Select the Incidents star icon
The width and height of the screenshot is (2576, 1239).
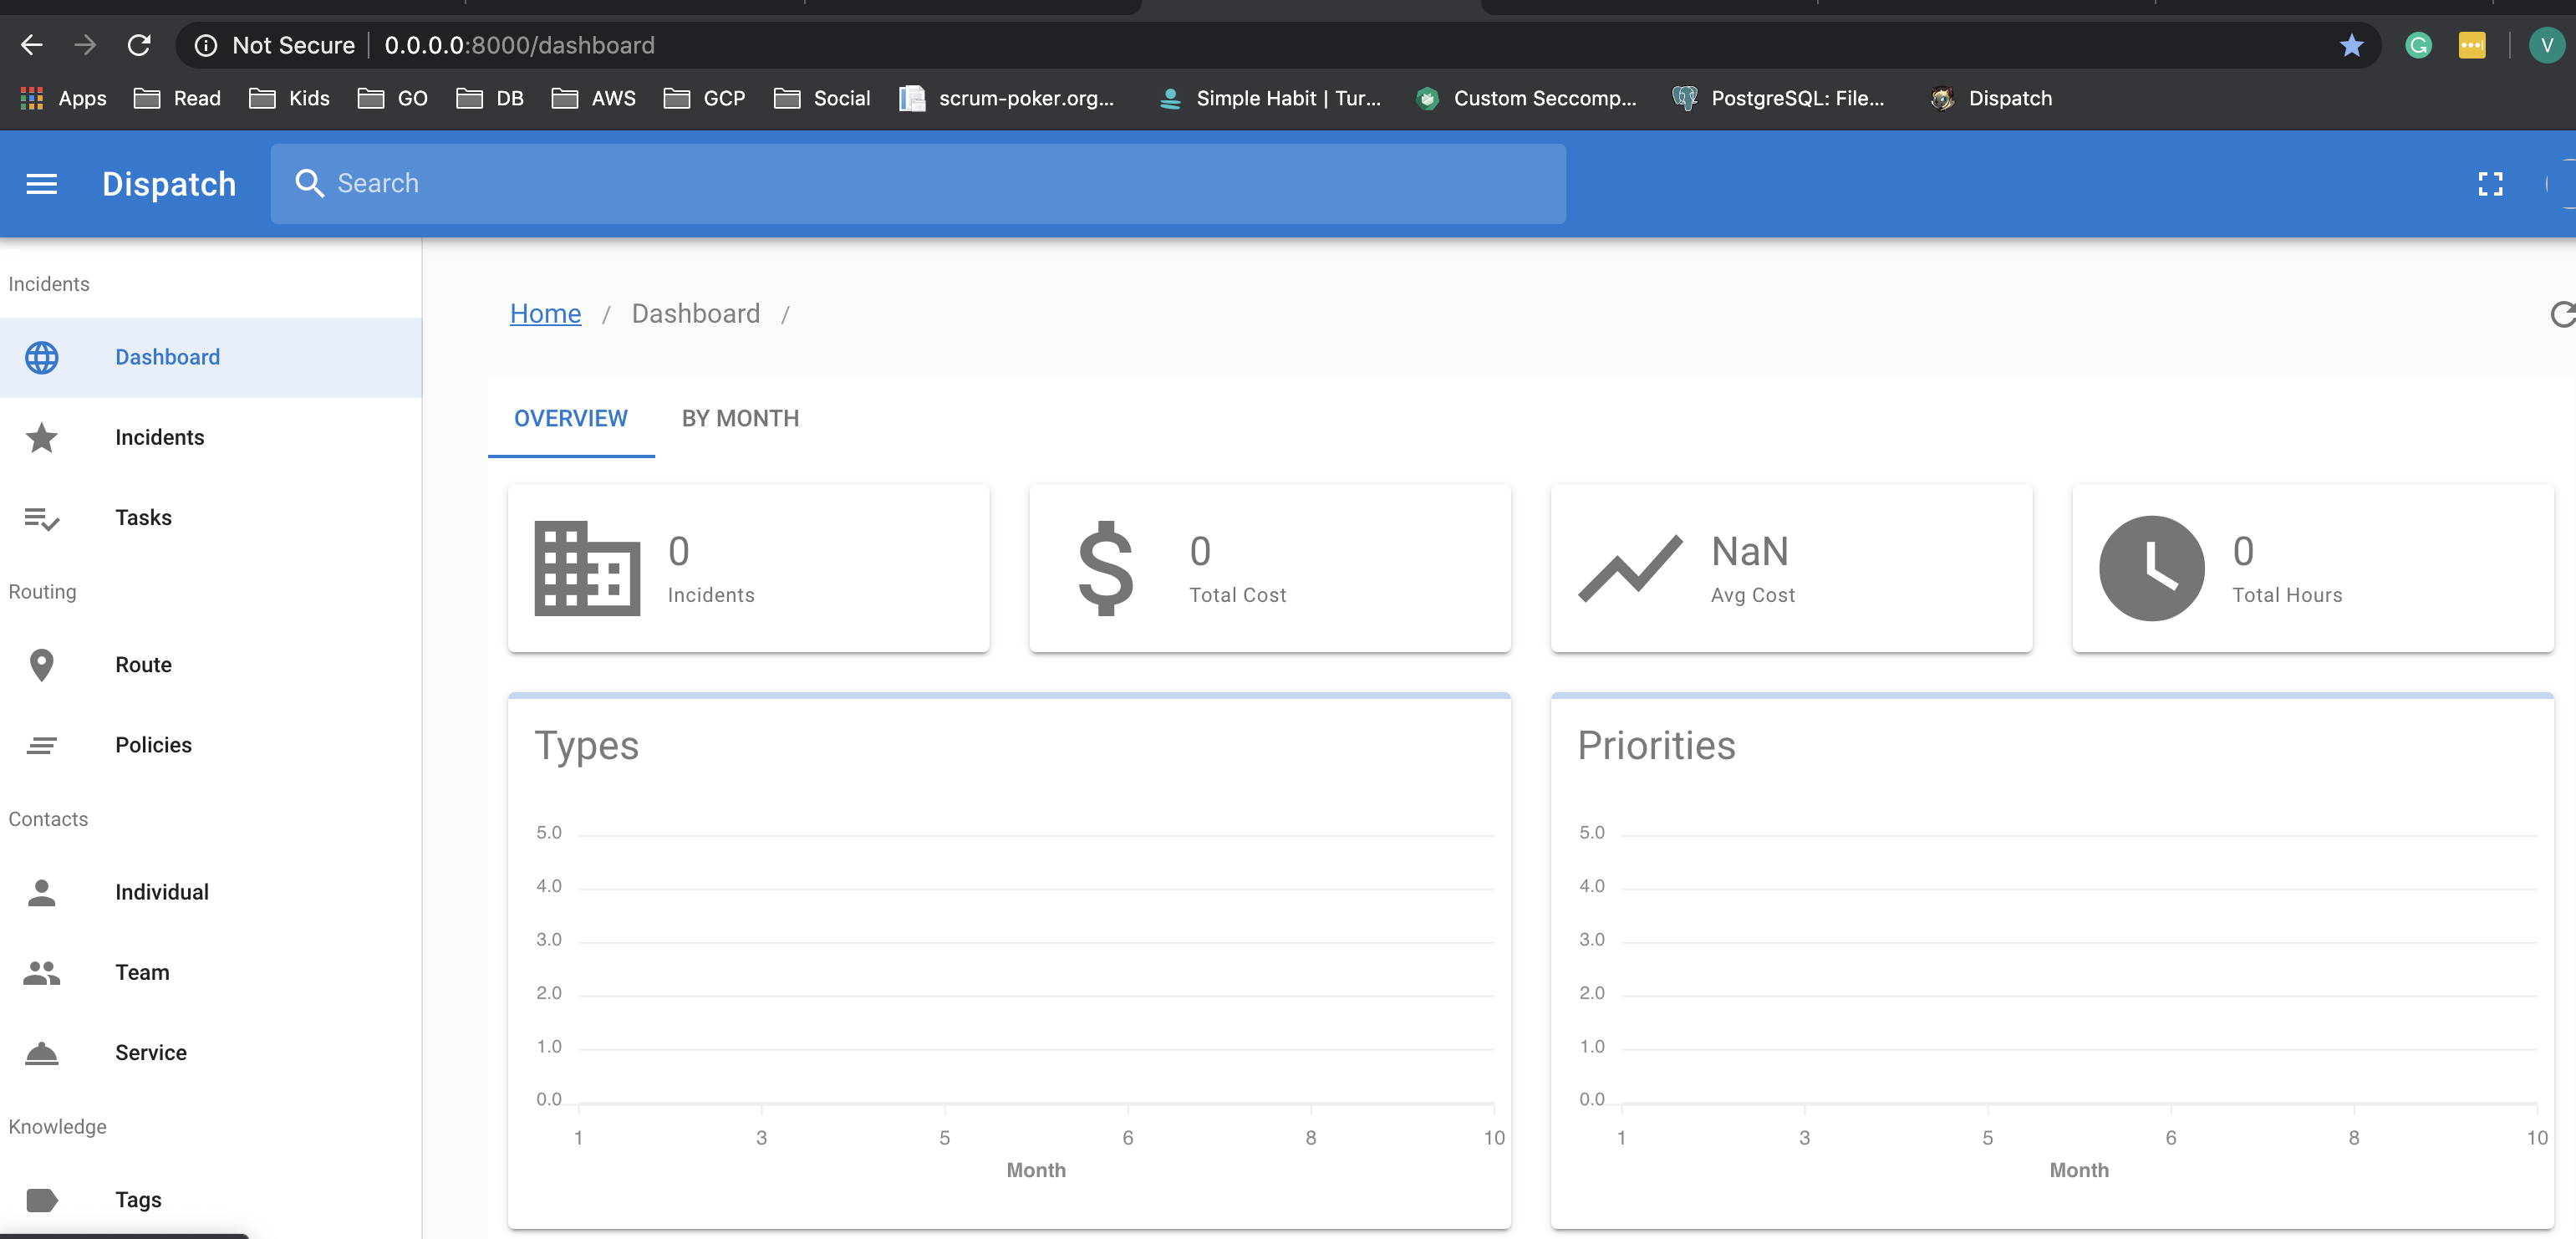(41, 437)
